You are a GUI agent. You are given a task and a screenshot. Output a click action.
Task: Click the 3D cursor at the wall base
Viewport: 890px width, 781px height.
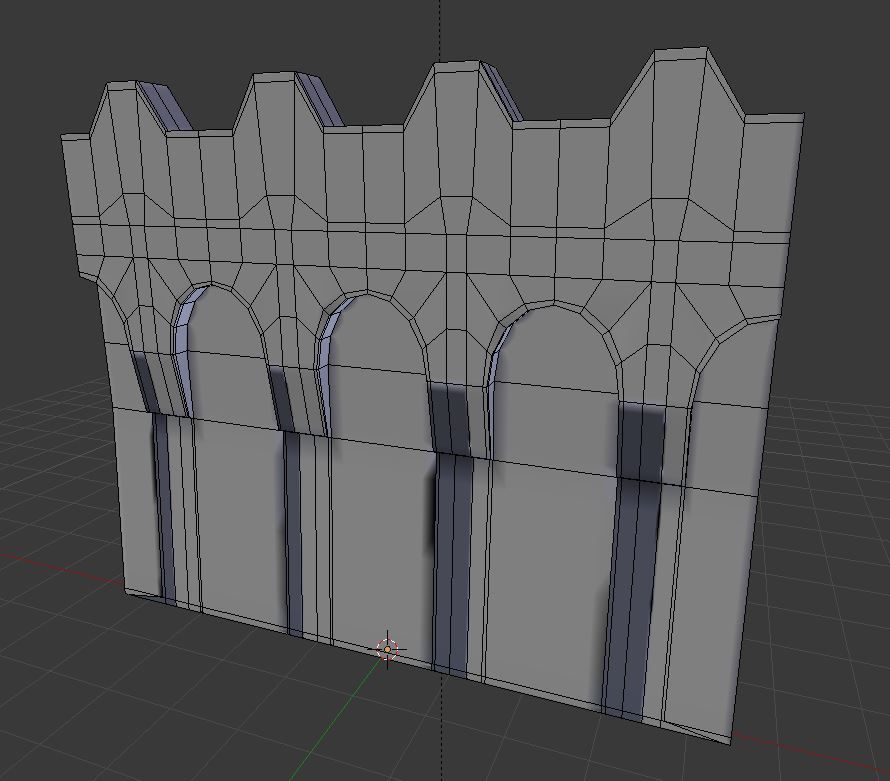tap(388, 649)
